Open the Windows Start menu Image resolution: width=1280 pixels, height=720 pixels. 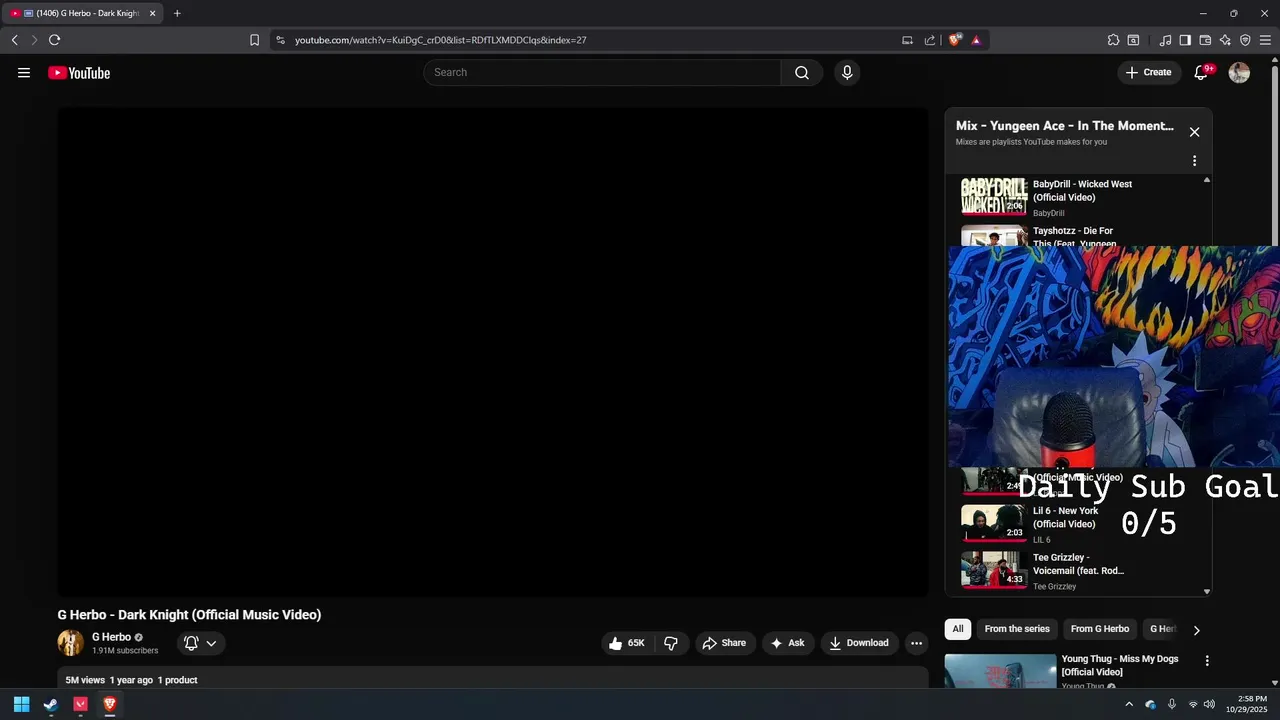click(x=21, y=704)
